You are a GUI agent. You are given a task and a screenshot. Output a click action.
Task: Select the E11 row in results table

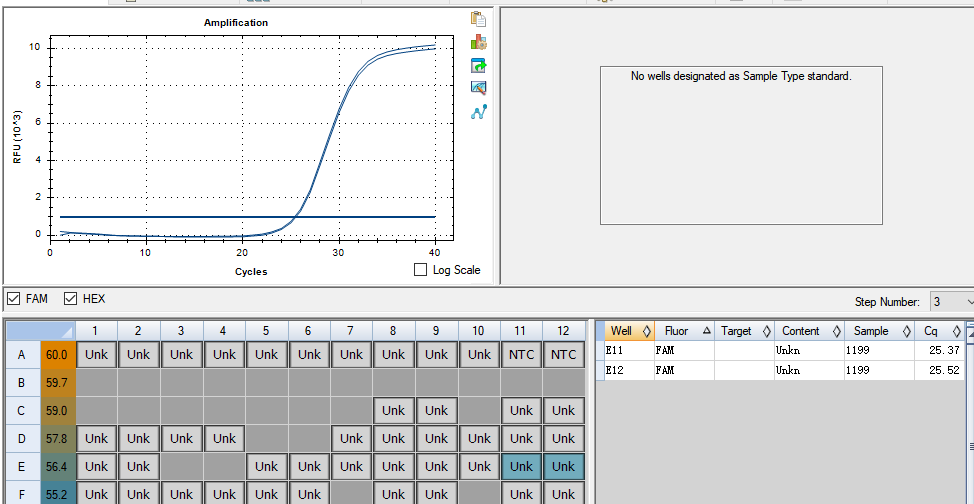781,351
